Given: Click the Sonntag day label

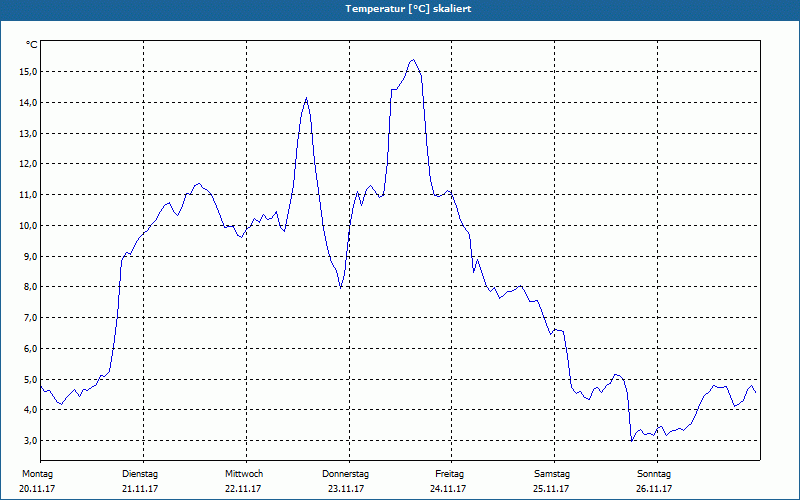Looking at the screenshot, I should (x=654, y=474).
